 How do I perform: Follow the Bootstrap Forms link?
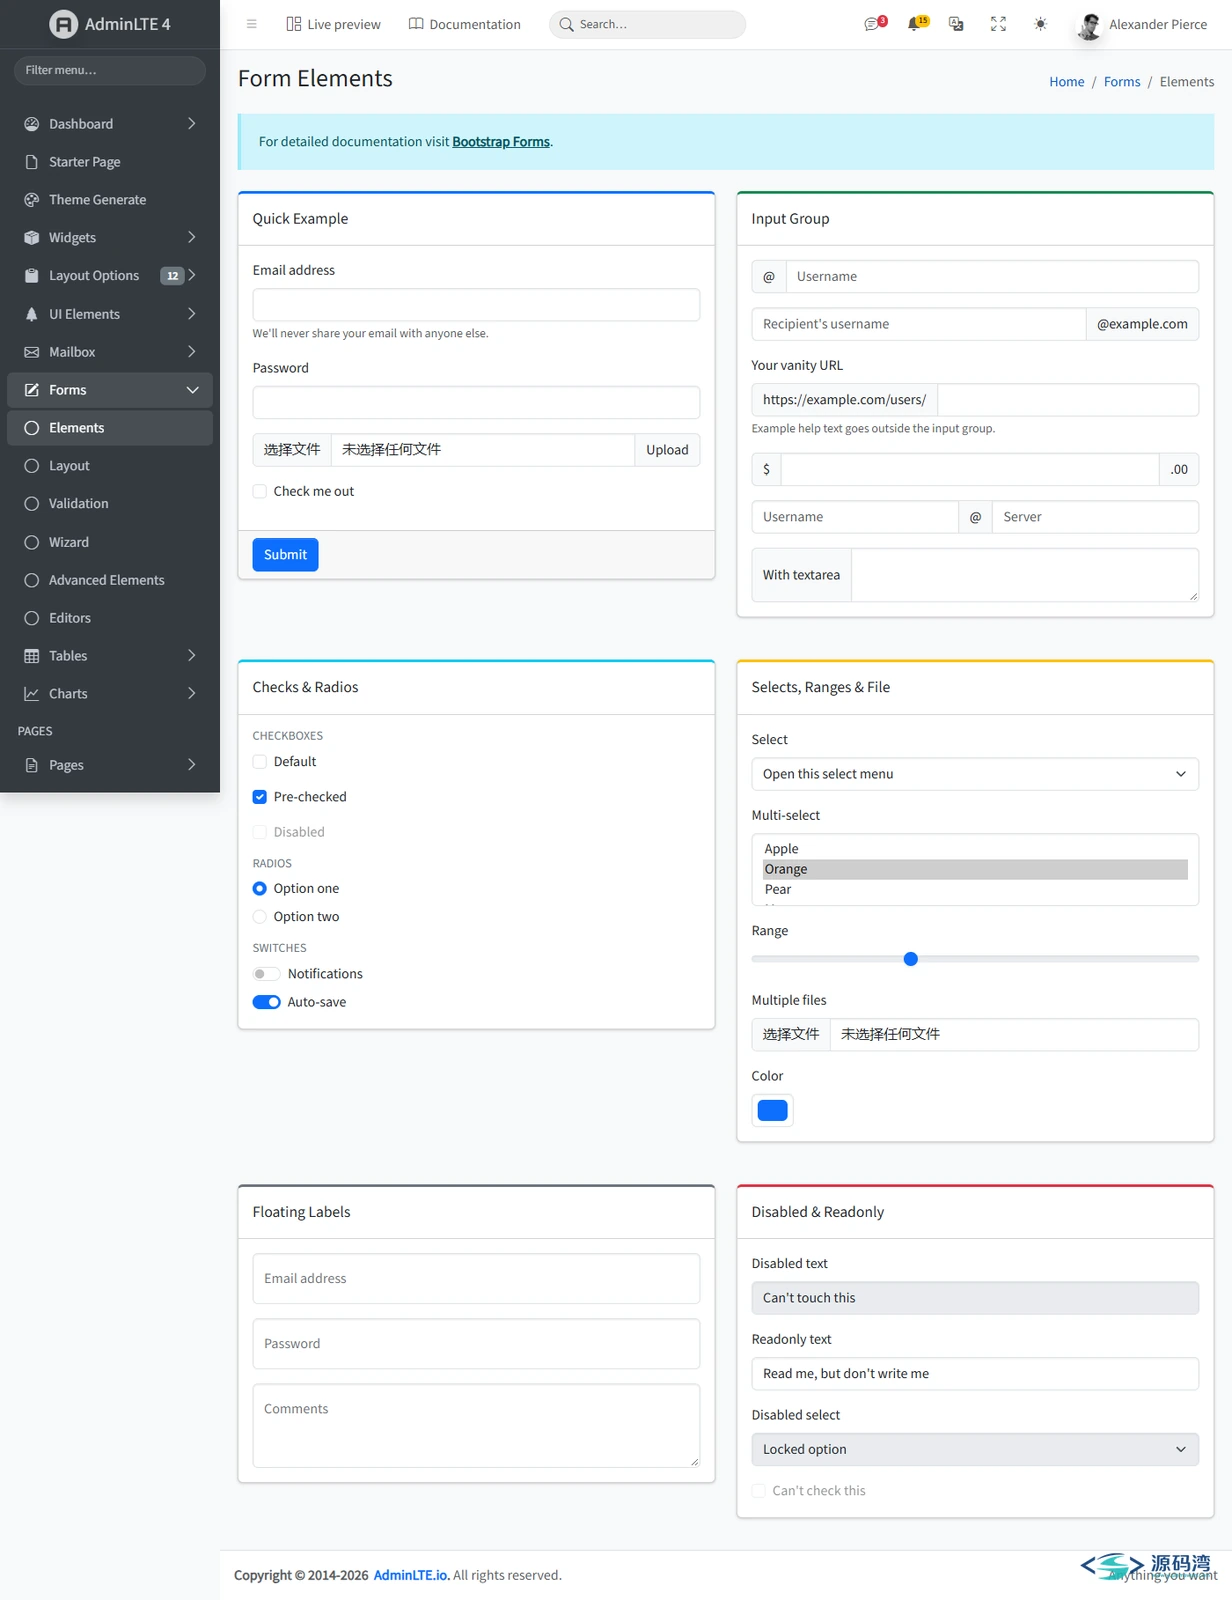(501, 142)
